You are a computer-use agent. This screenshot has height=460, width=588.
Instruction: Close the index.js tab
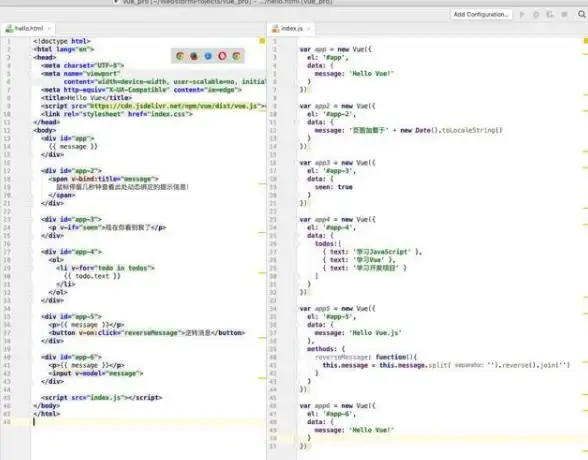[x=309, y=28]
